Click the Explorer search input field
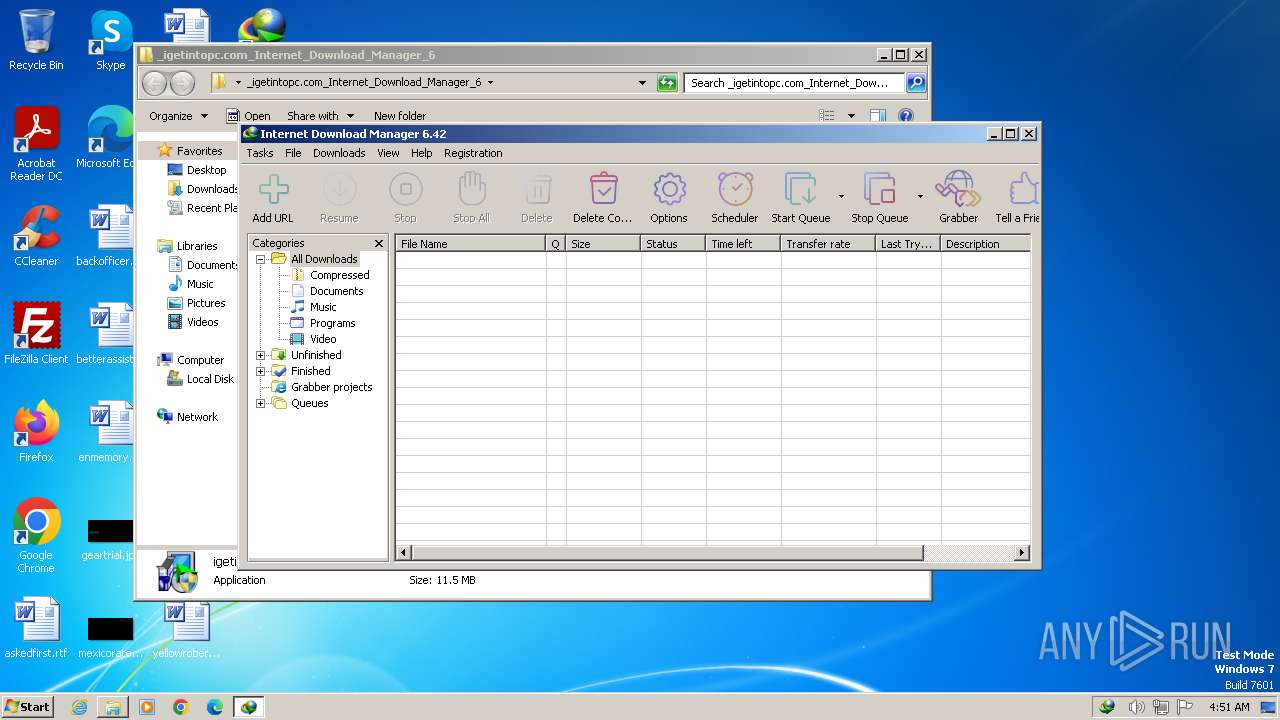 point(794,83)
